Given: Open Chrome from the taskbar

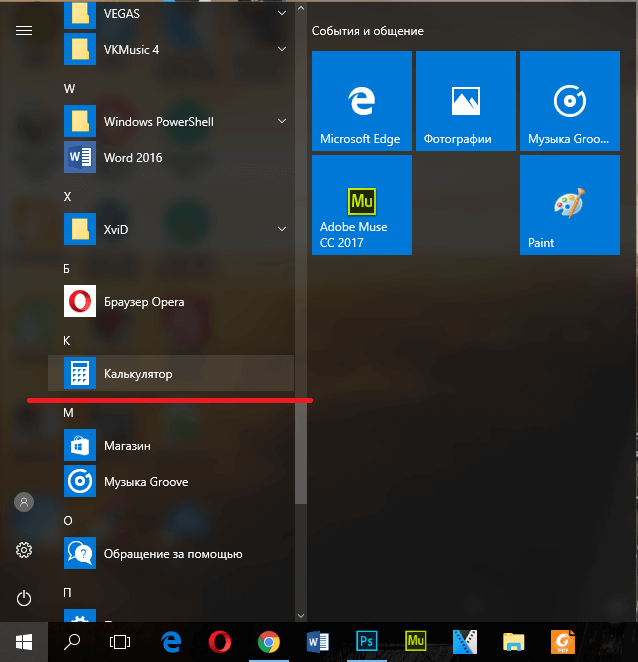Looking at the screenshot, I should [269, 642].
